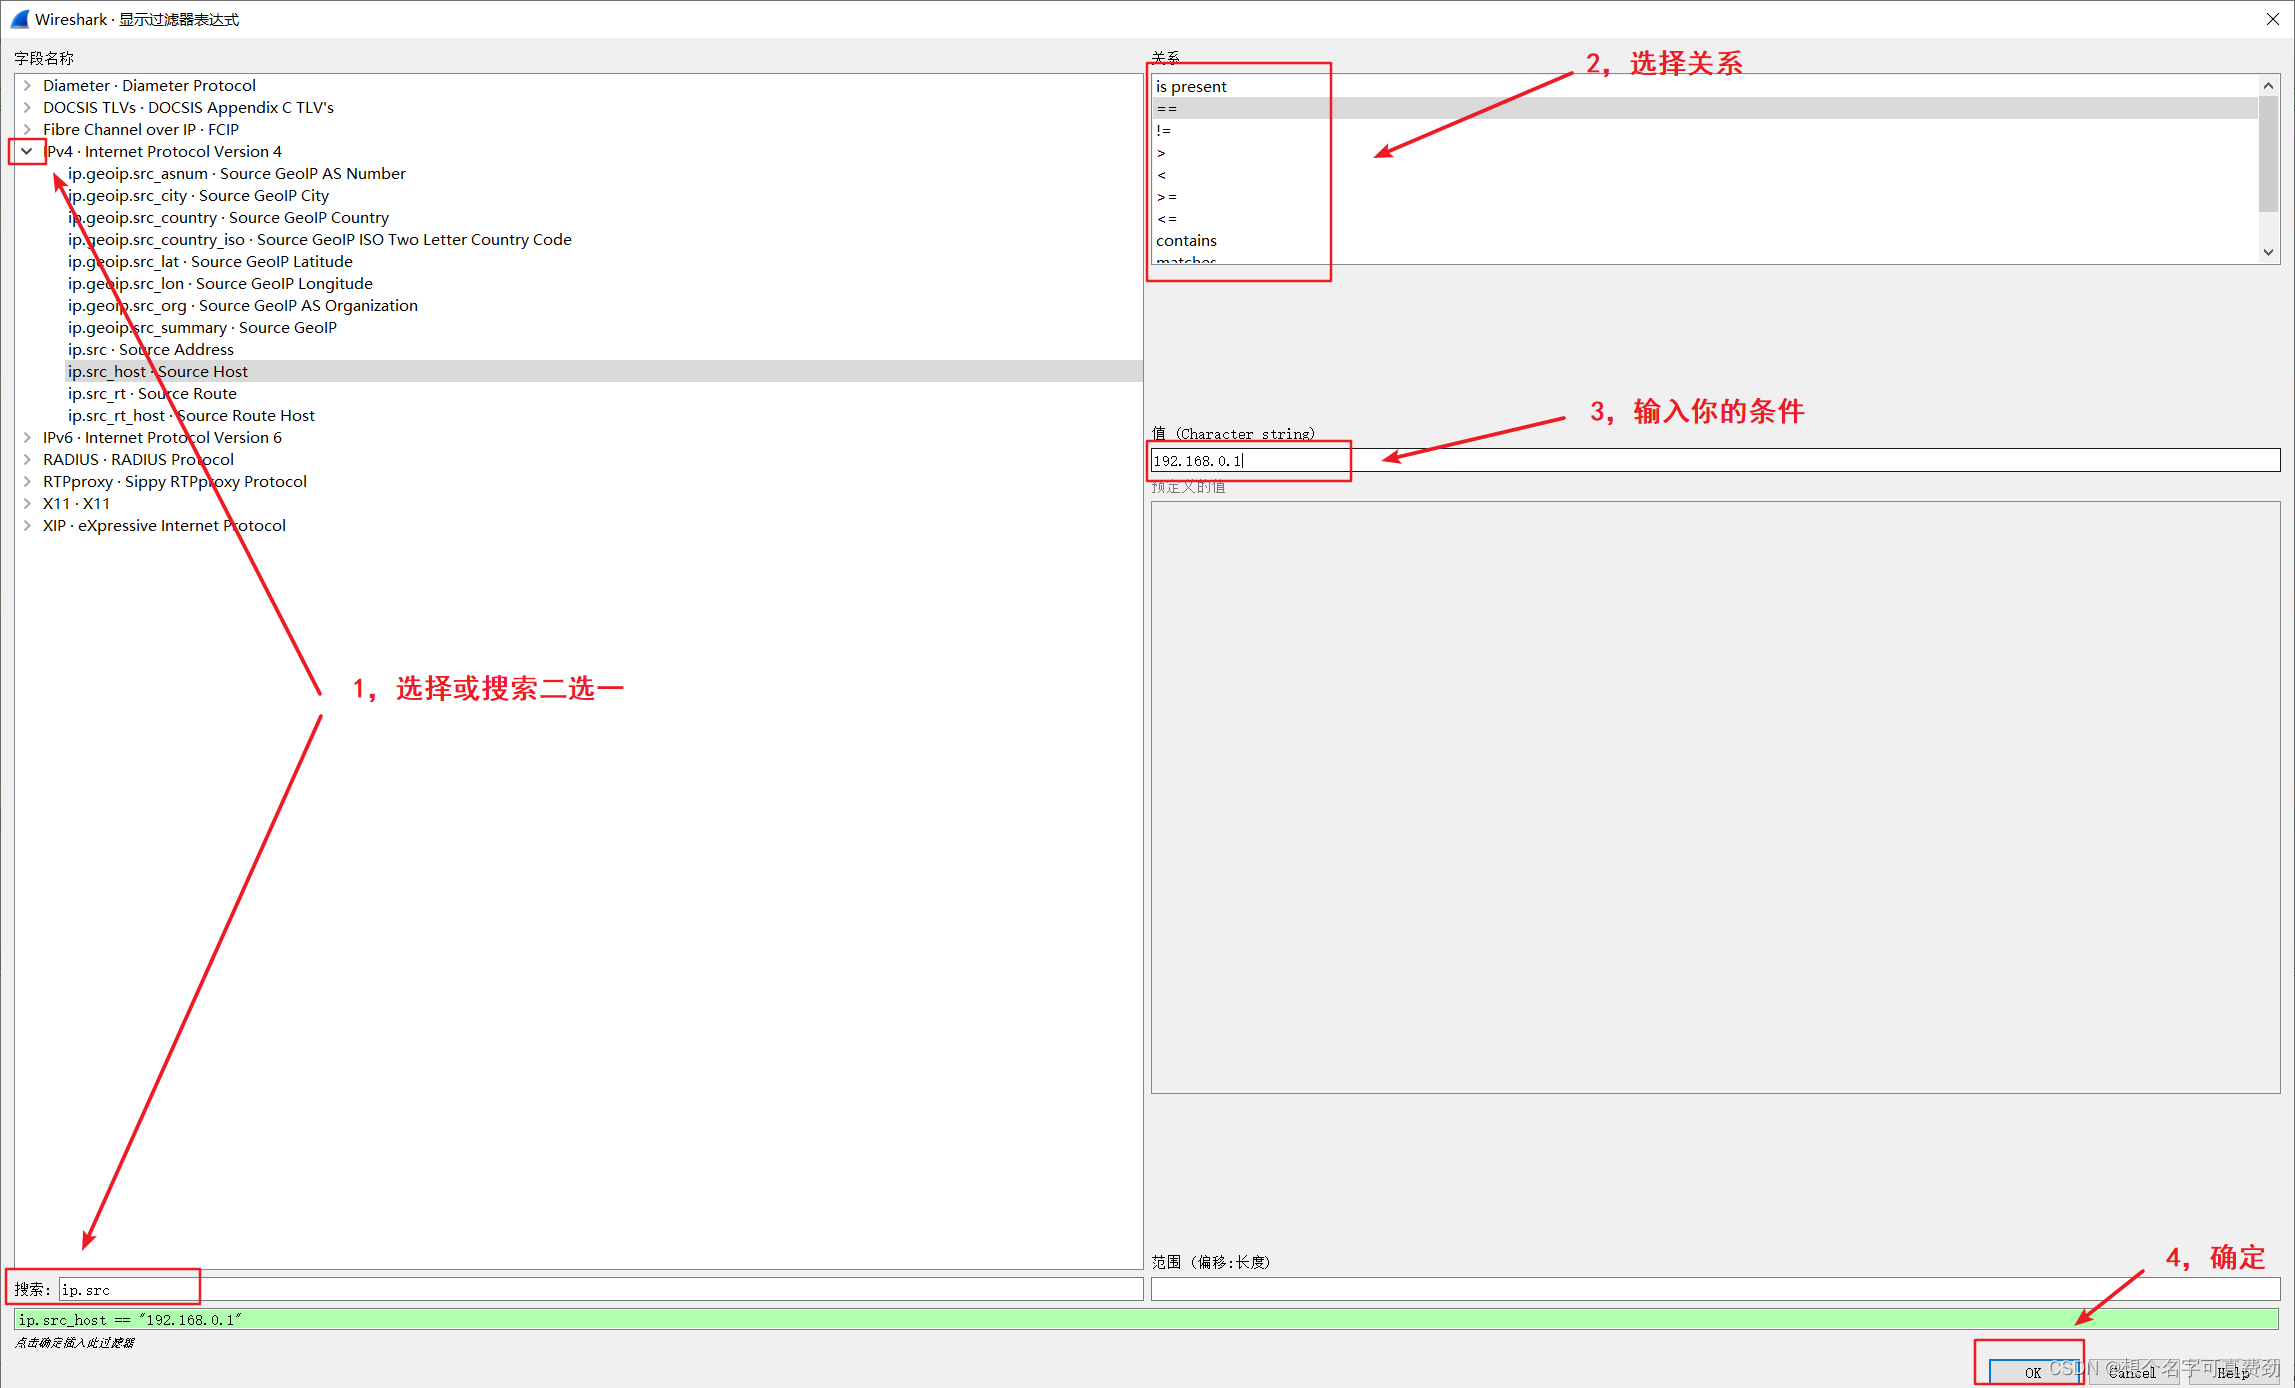
Task: Expand the DOCSIS TLVs tree node
Action: point(27,108)
